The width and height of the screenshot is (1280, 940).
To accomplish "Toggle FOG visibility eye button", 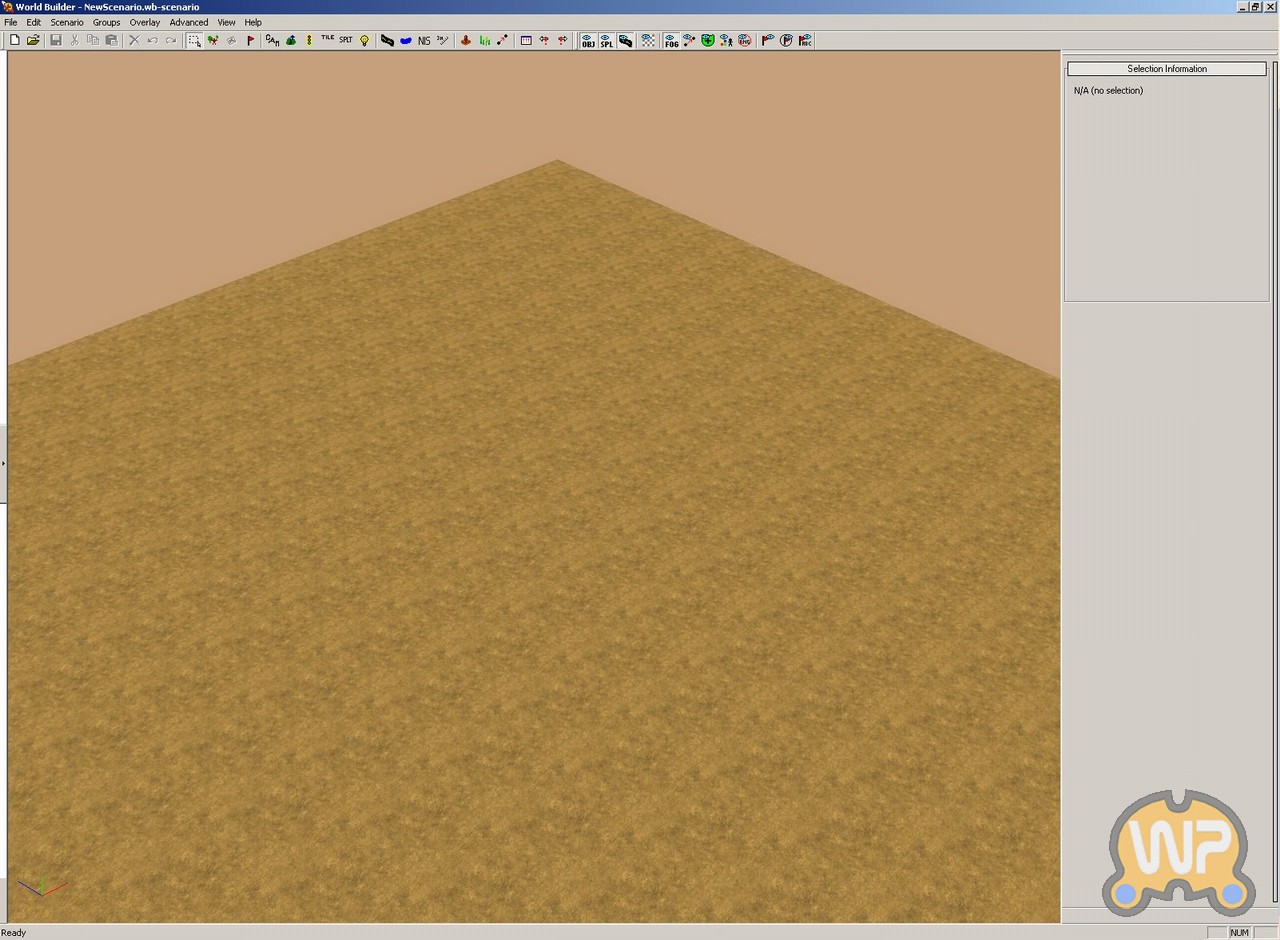I will (671, 40).
